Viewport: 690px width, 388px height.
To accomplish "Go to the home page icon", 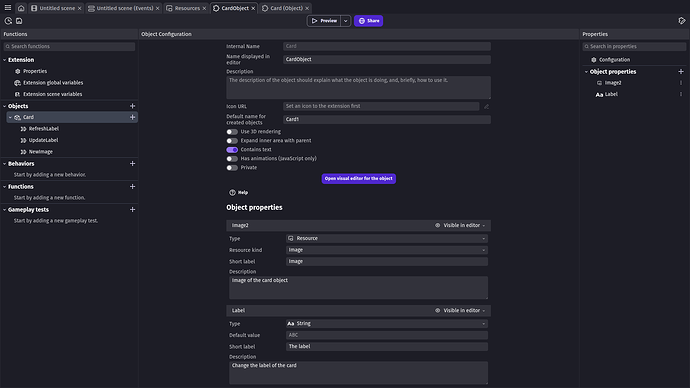I will pos(21,8).
